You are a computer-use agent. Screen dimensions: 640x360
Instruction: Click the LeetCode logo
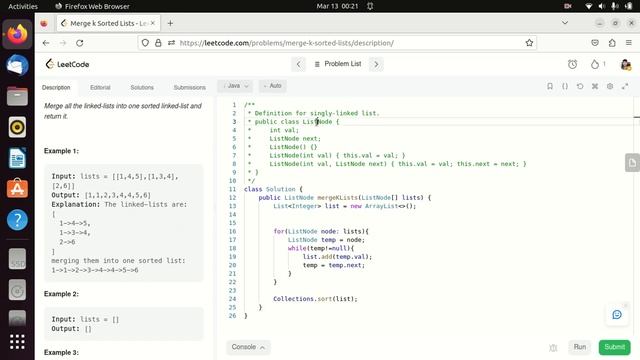67,64
